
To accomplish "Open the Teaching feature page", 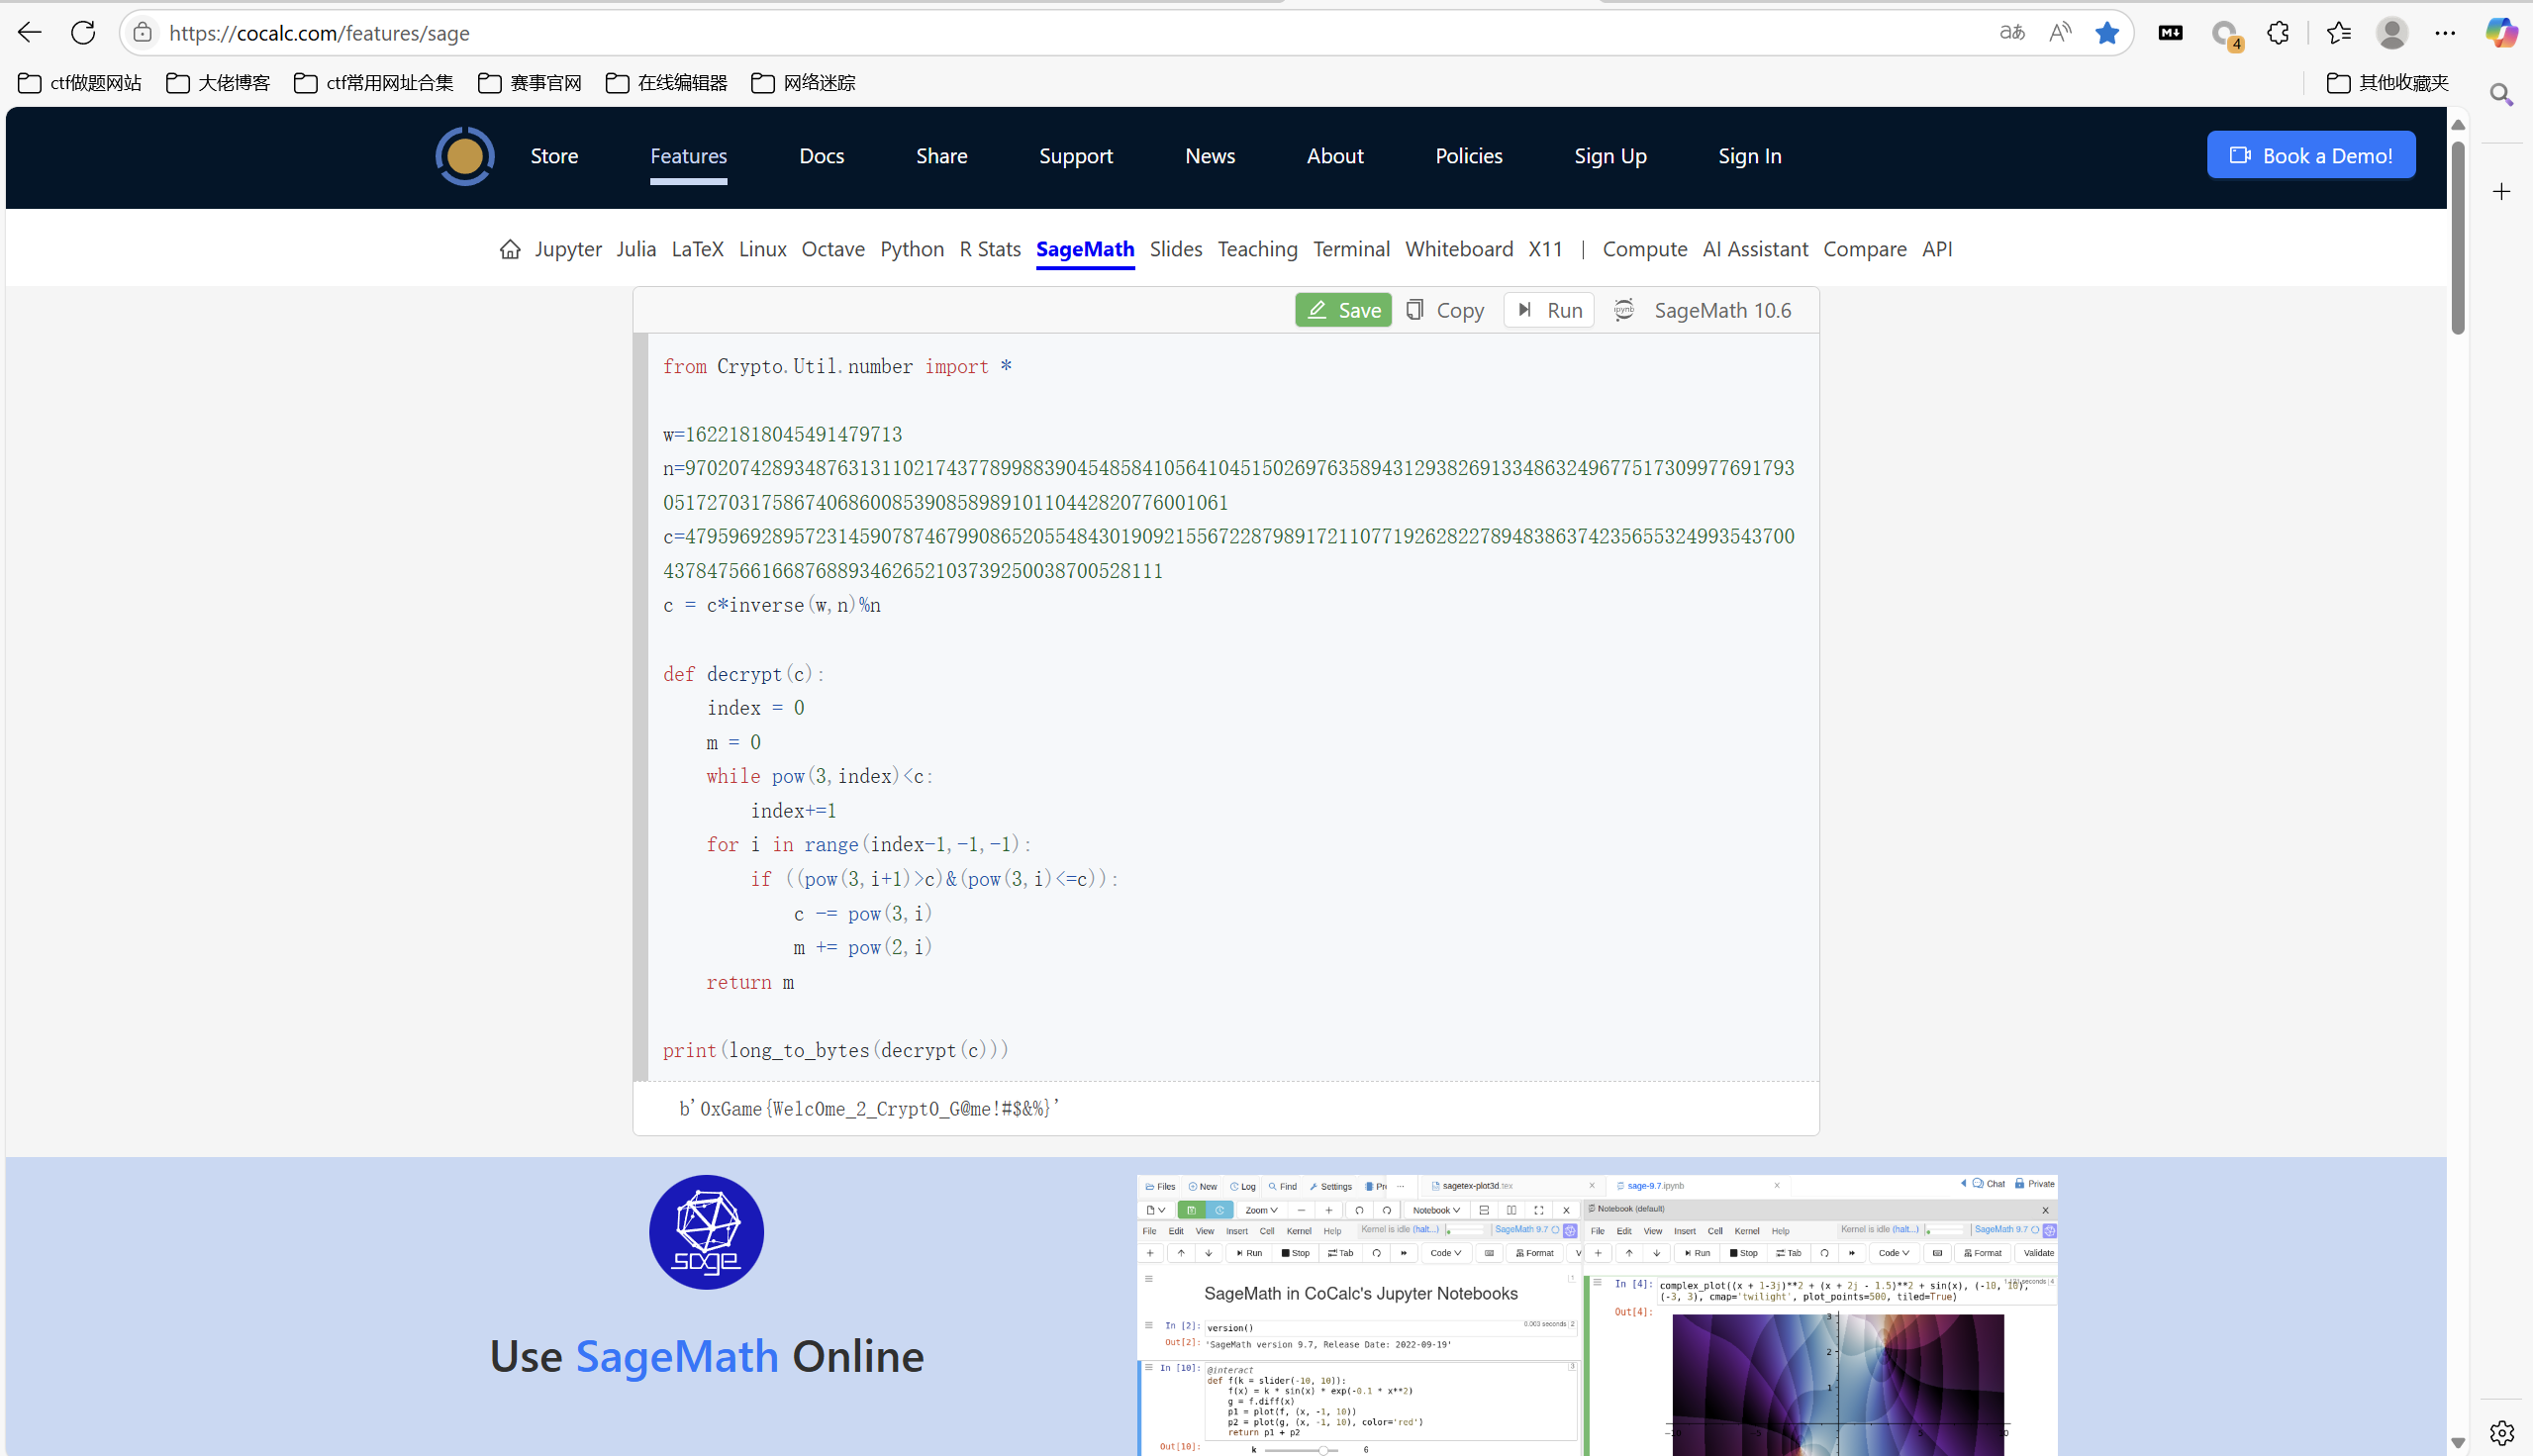I will point(1257,249).
